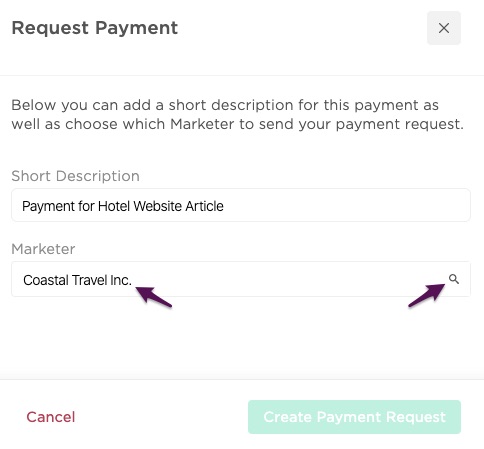
Task: Focus the Short Description input field
Action: tap(241, 205)
